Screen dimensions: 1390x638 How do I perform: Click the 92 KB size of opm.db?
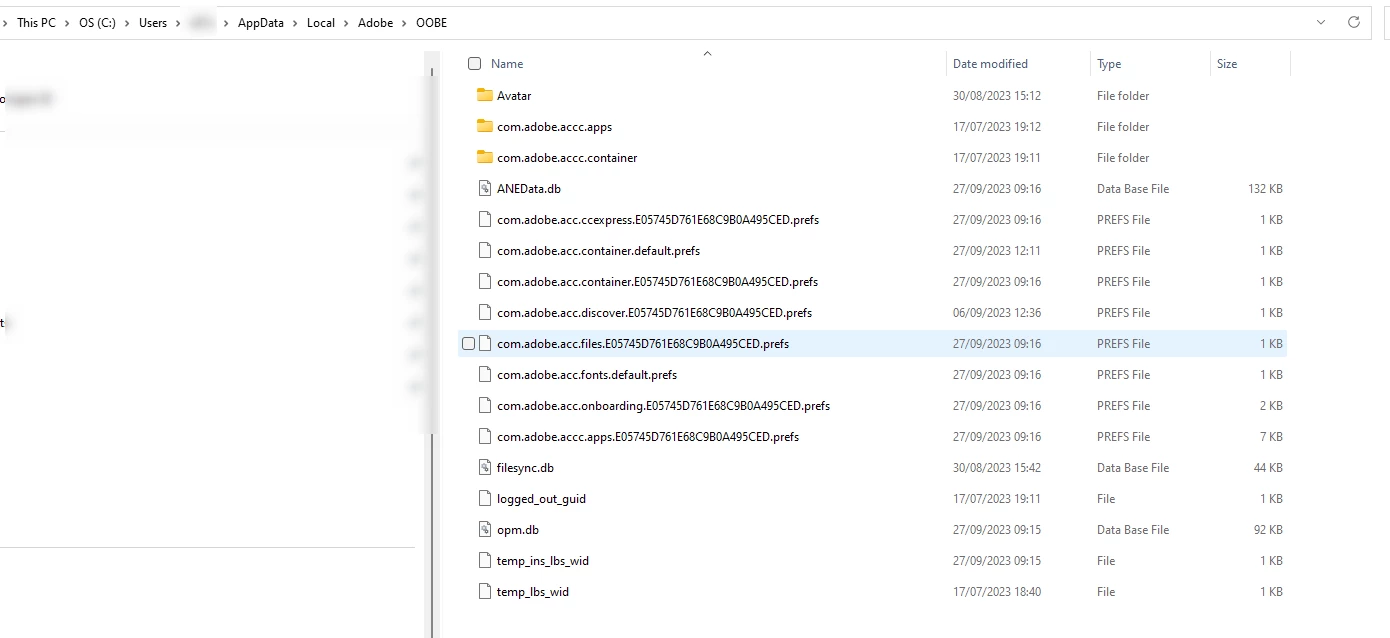click(1268, 530)
